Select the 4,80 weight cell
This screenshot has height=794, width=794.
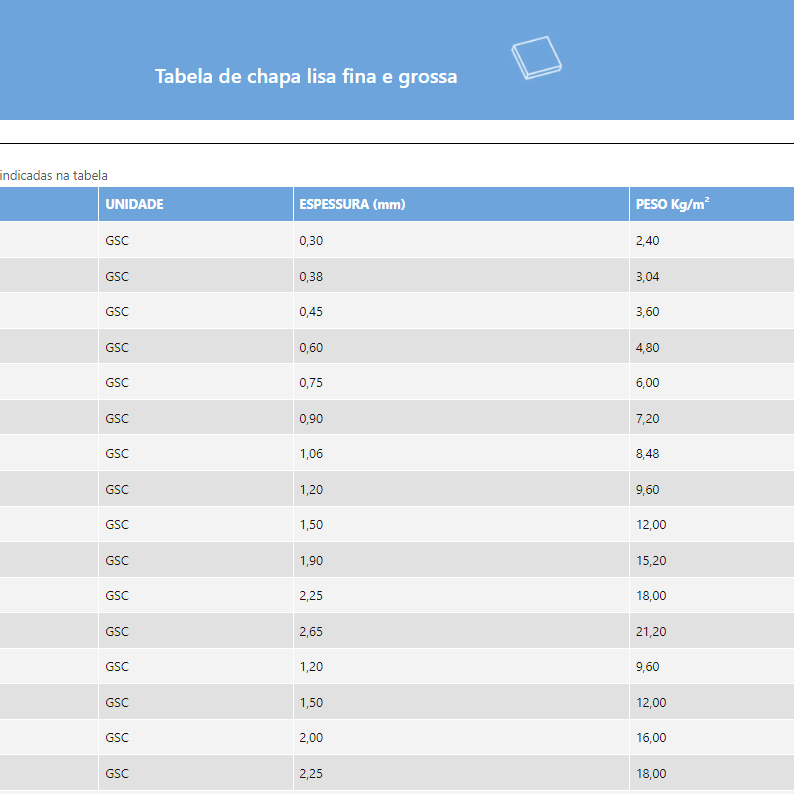tap(648, 347)
